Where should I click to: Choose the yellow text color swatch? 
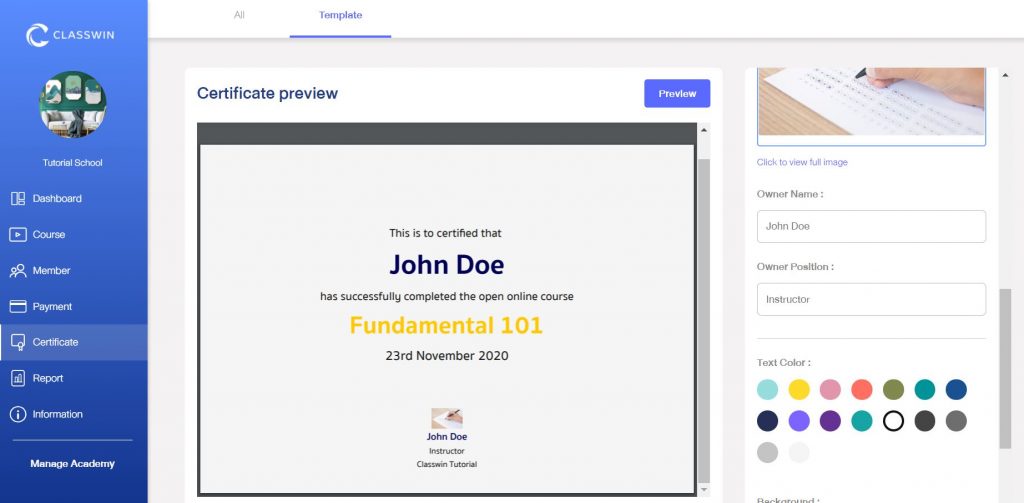point(799,390)
